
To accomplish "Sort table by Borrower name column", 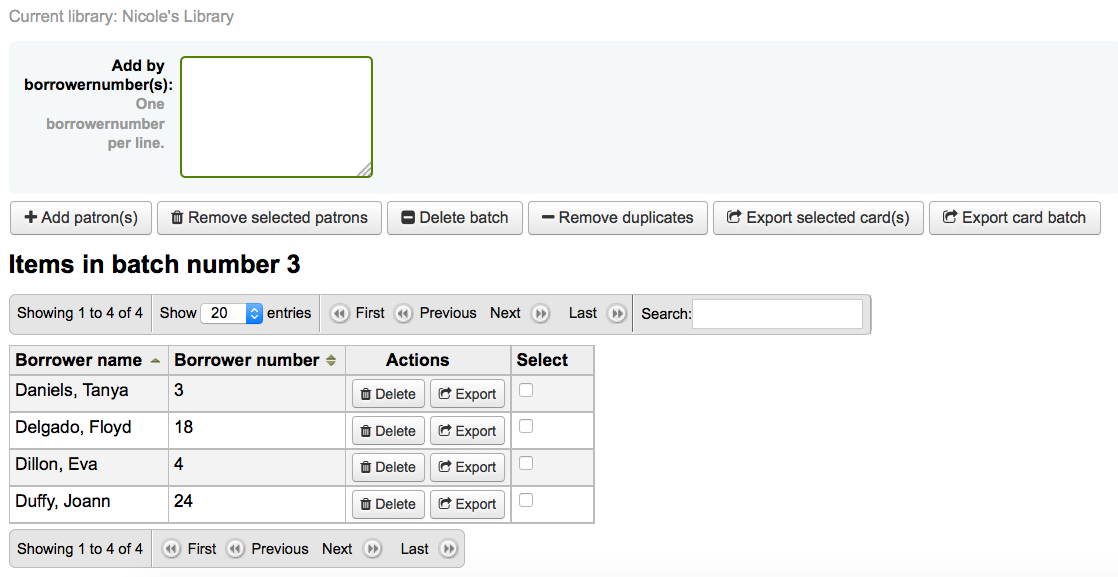I will click(88, 360).
